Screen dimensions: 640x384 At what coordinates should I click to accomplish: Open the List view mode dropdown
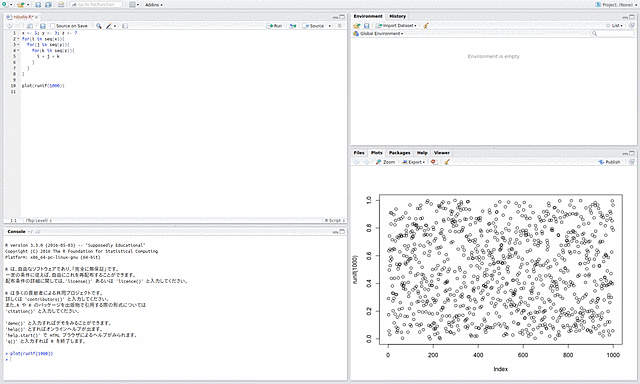pyautogui.click(x=615, y=25)
